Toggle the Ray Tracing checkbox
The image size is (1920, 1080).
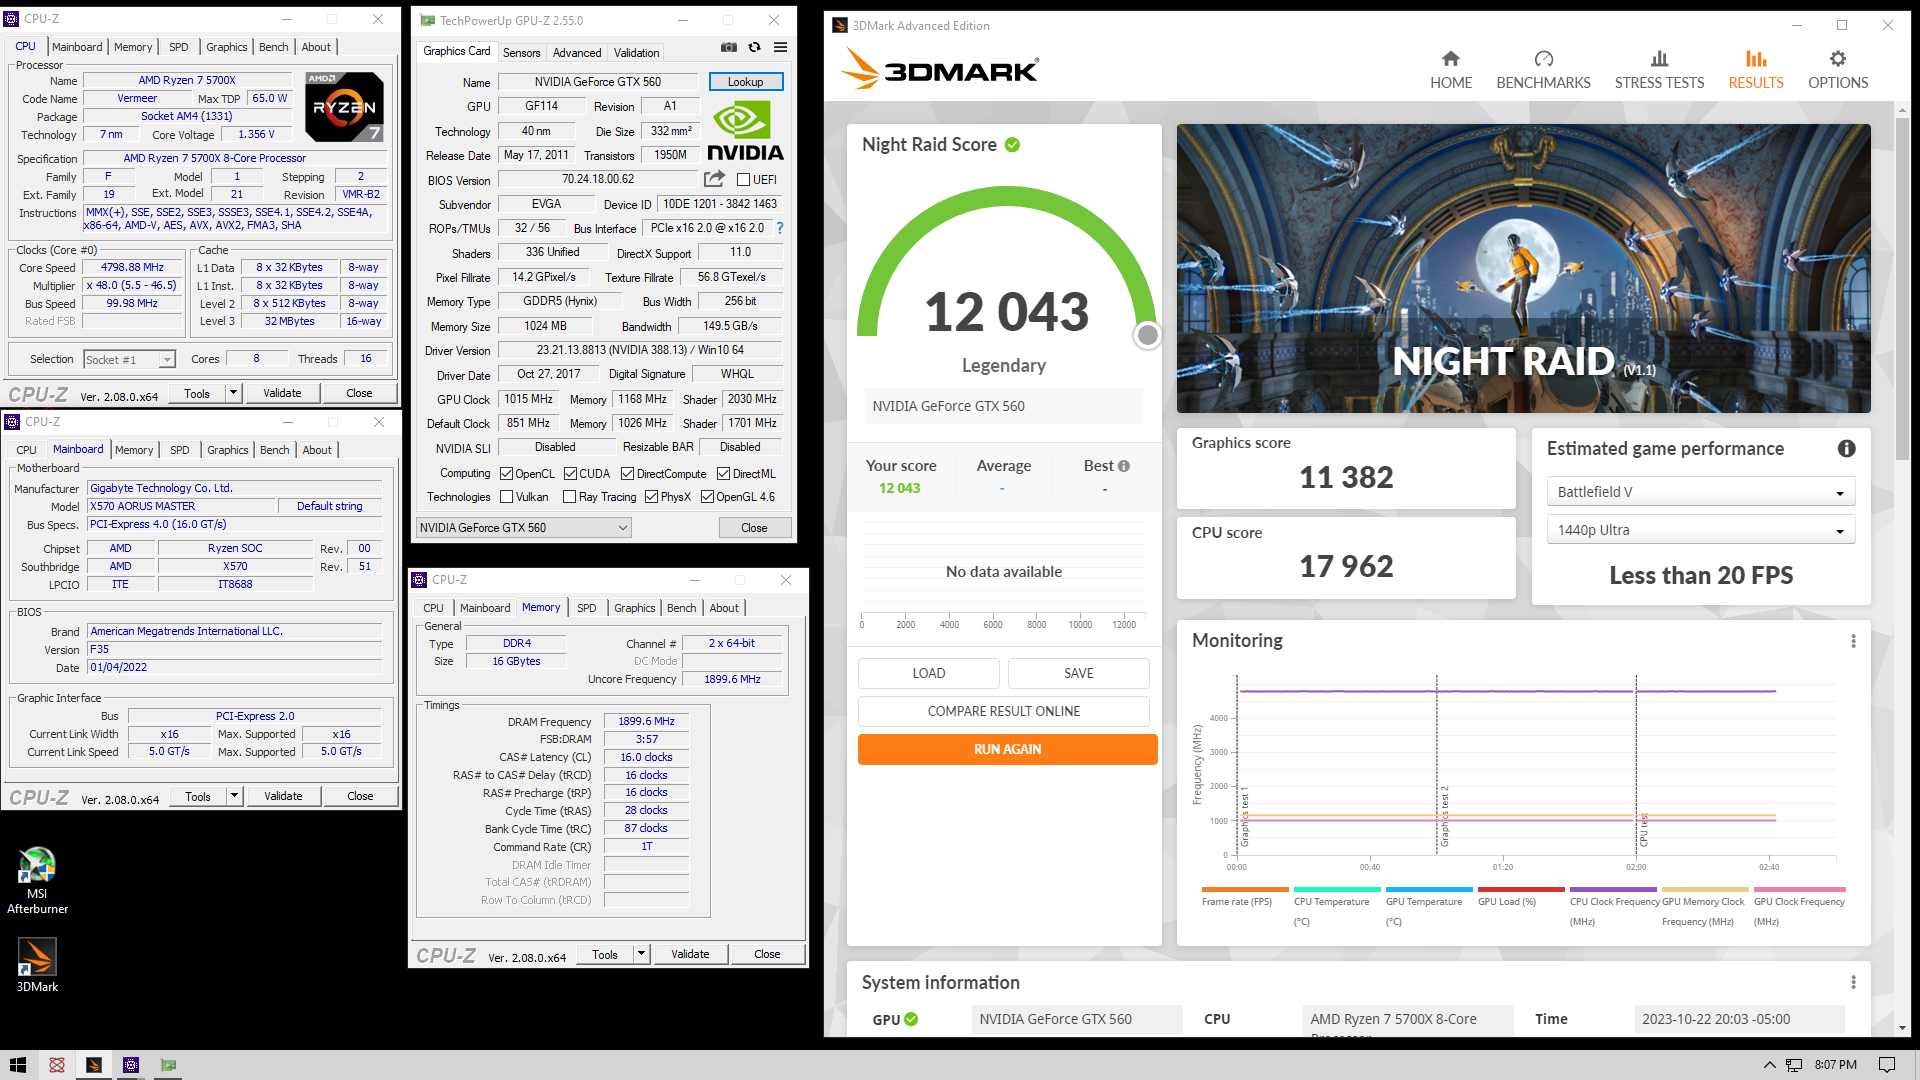tap(569, 497)
